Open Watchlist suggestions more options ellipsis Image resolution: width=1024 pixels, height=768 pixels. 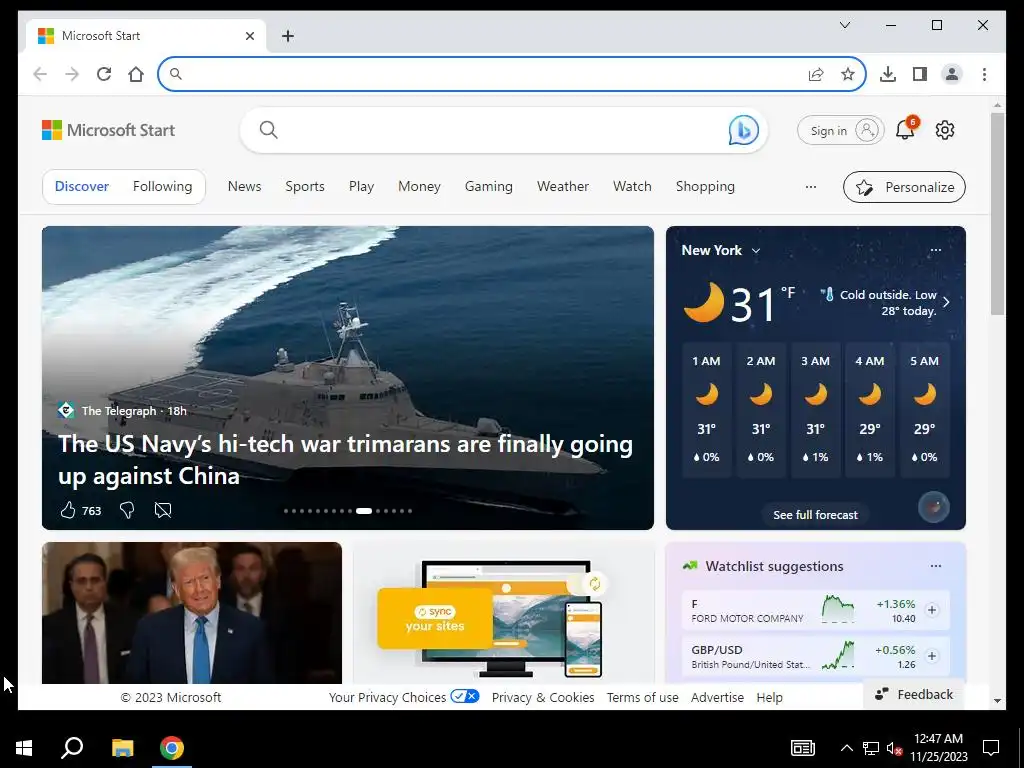pyautogui.click(x=936, y=566)
